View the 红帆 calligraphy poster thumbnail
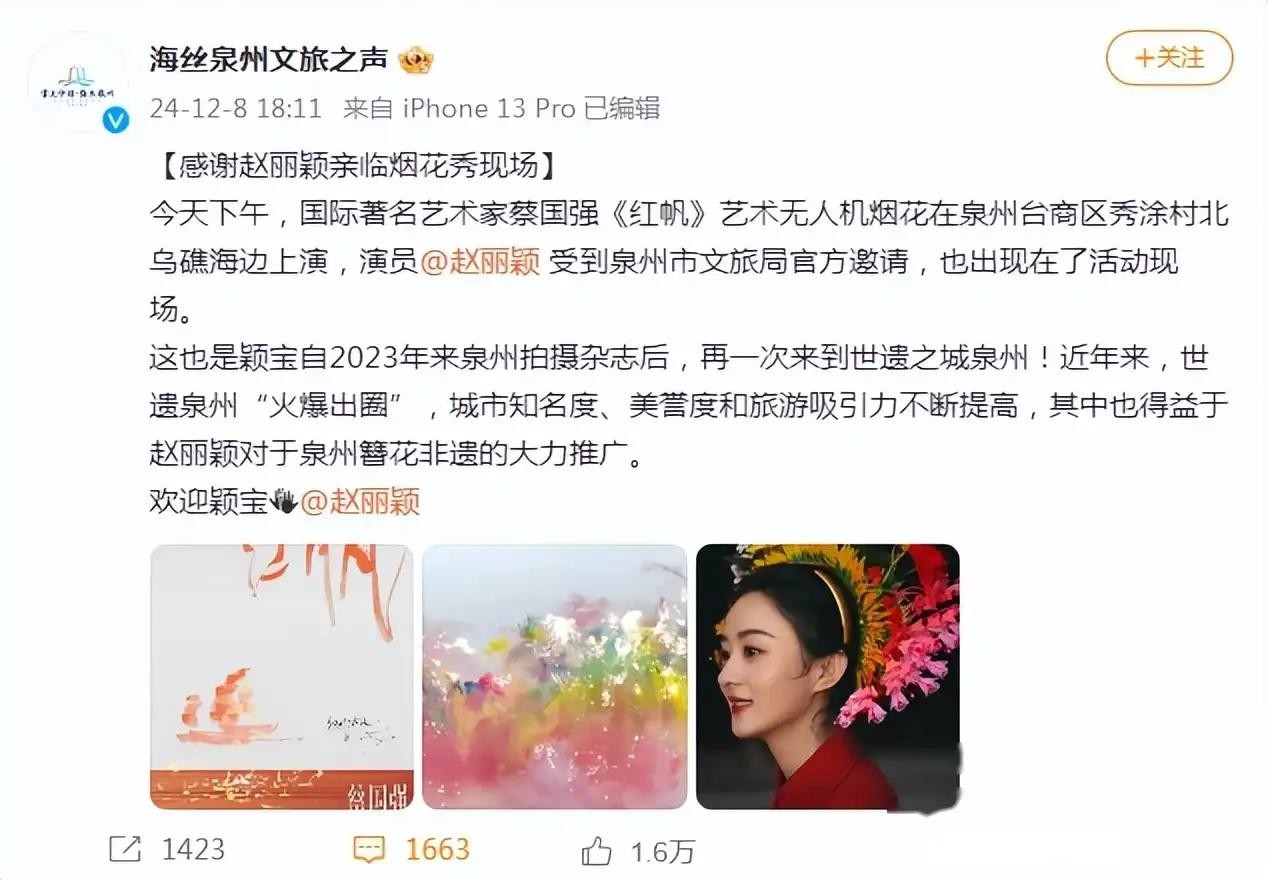Screen dimensions: 1268x880 click(x=282, y=677)
